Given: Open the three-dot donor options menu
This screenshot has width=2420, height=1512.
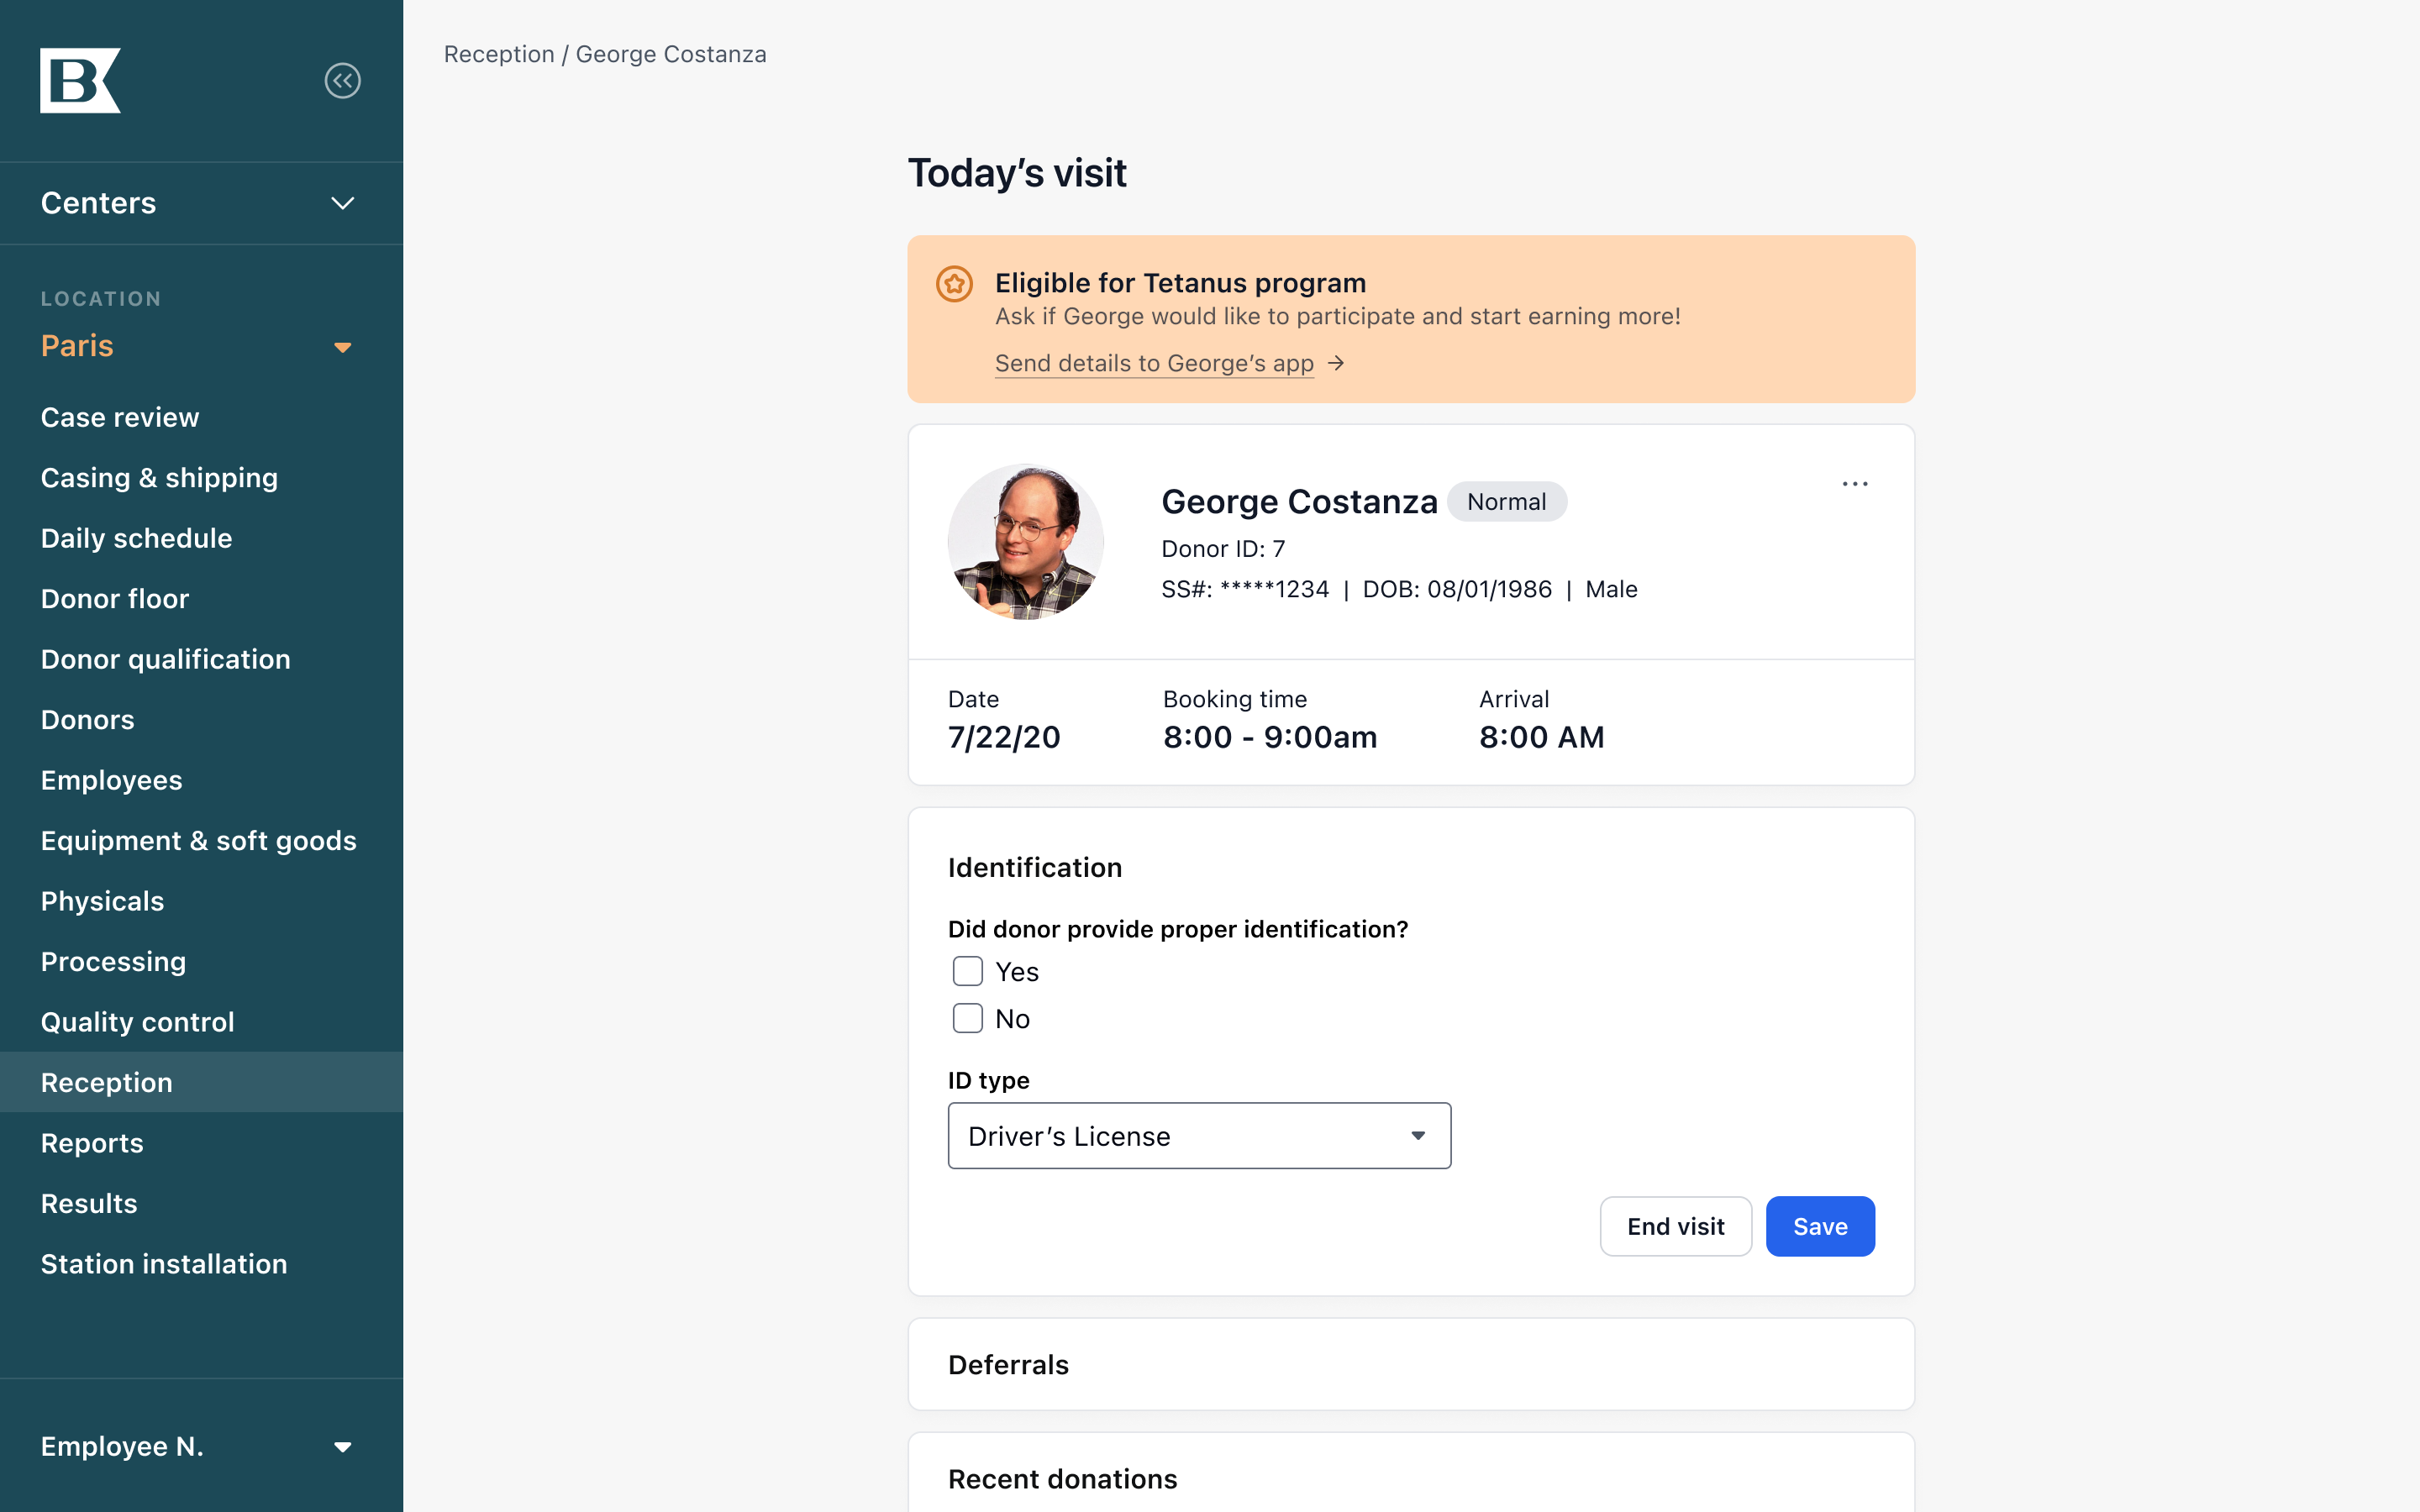Looking at the screenshot, I should (x=1855, y=484).
